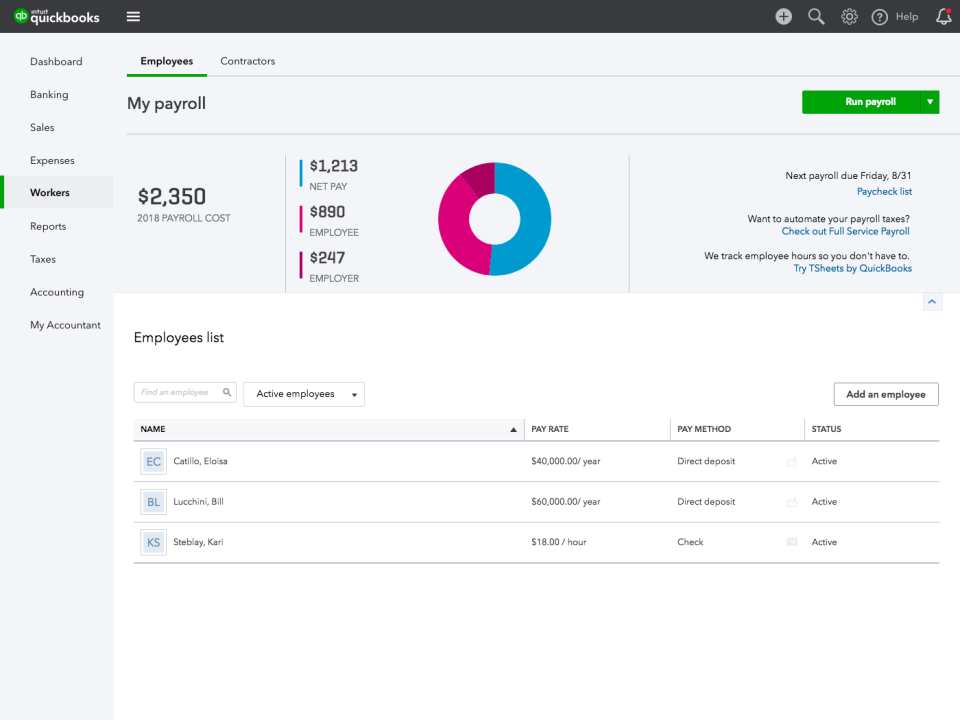Open the quick create plus icon
The image size is (960, 720).
coord(783,16)
